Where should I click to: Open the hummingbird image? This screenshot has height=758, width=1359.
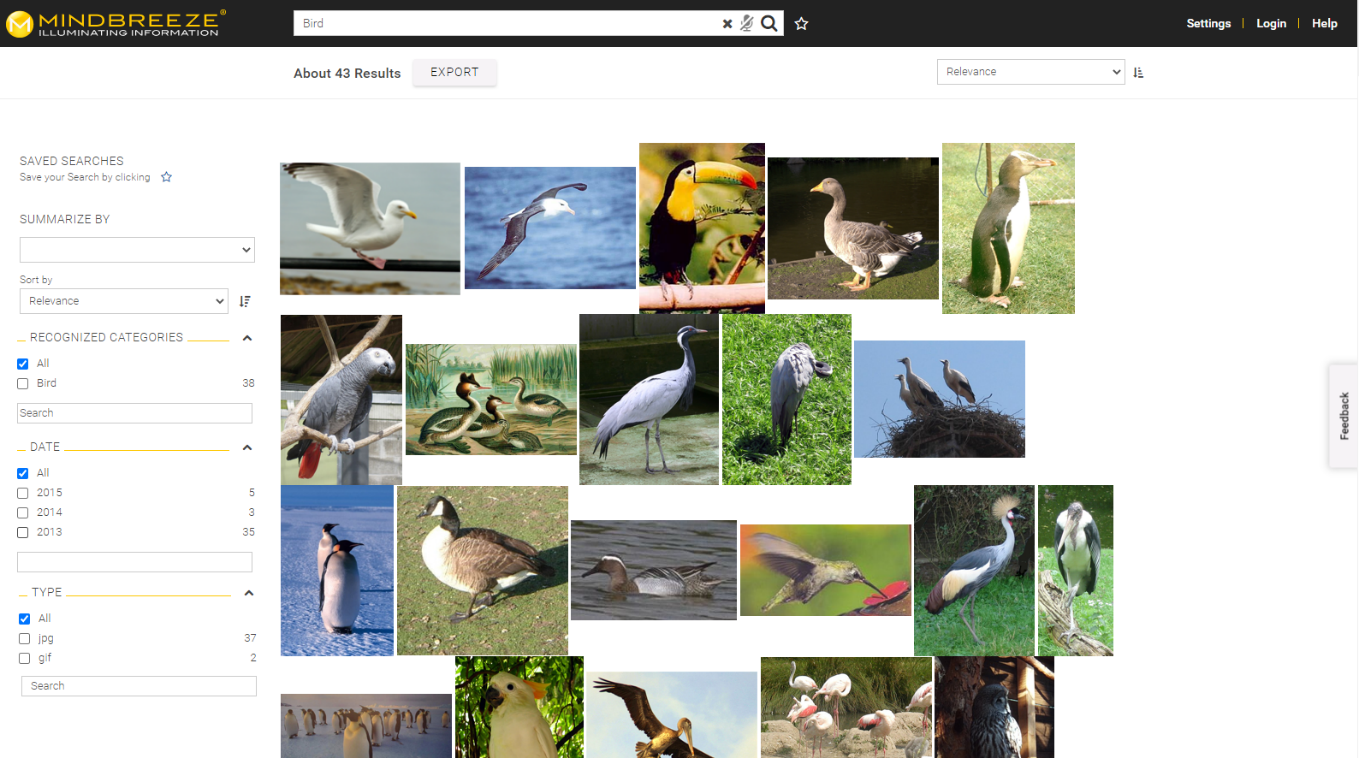pos(825,570)
